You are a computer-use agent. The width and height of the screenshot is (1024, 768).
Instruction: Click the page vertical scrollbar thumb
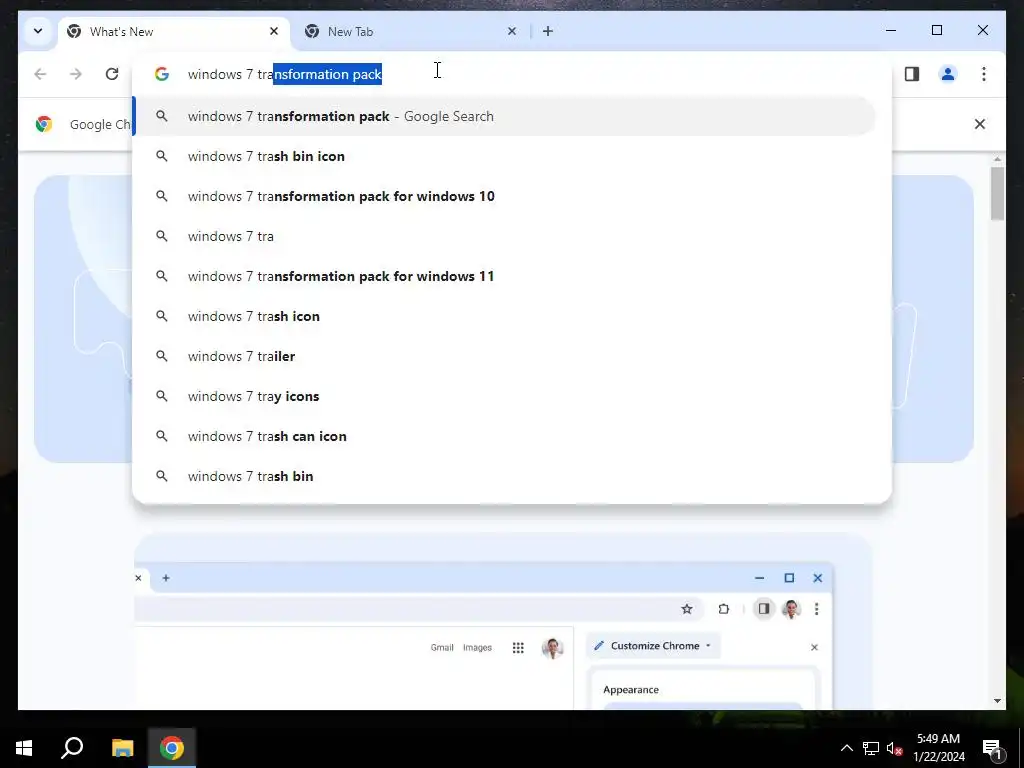pyautogui.click(x=997, y=194)
